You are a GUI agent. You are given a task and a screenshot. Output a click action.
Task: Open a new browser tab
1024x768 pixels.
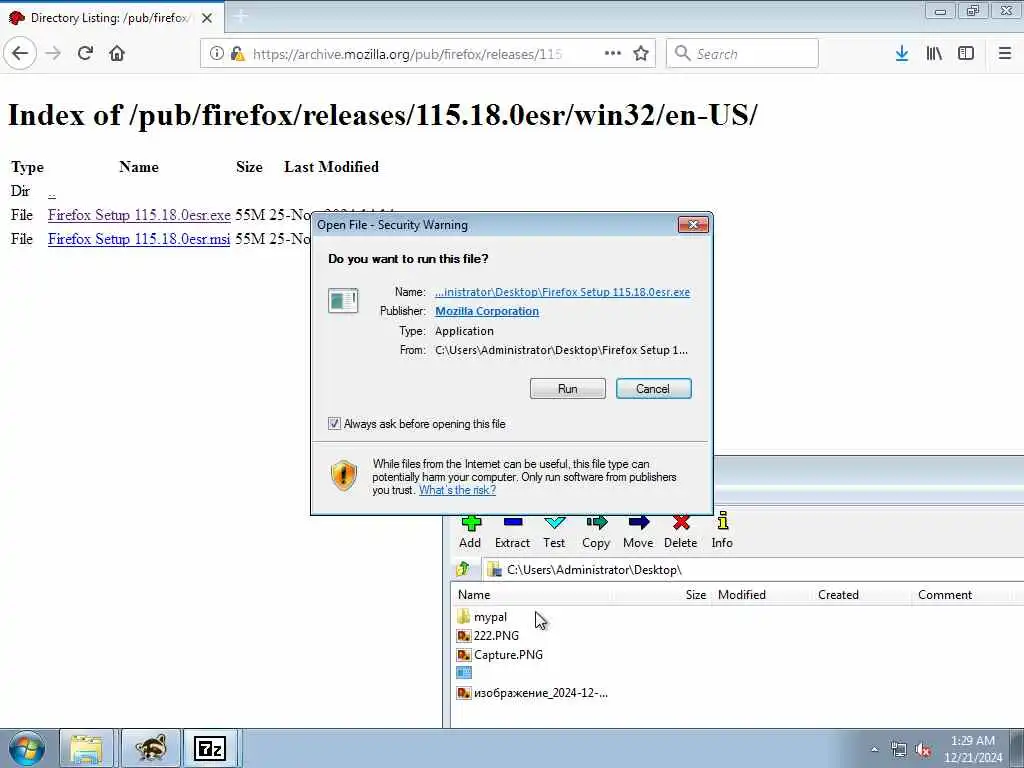240,17
